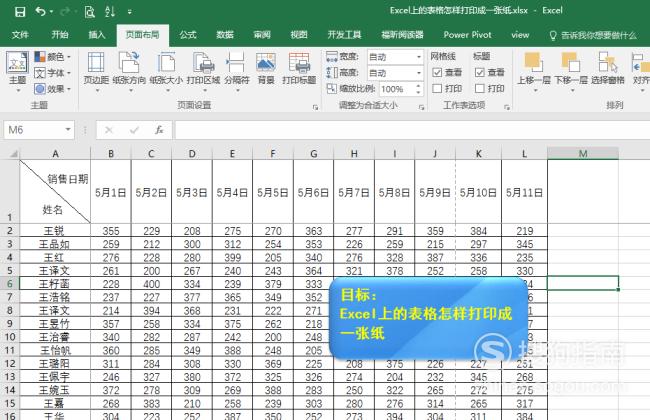The height and width of the screenshot is (420, 650).
Task: Customize quick access toolbar dropdown arrow
Action: (x=129, y=12)
